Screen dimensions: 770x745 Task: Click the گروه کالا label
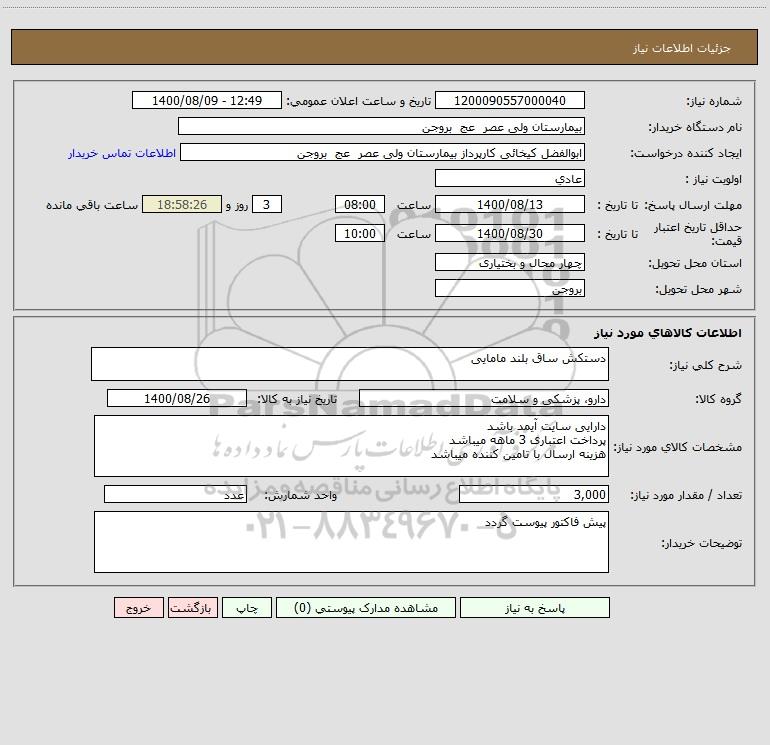pos(718,399)
